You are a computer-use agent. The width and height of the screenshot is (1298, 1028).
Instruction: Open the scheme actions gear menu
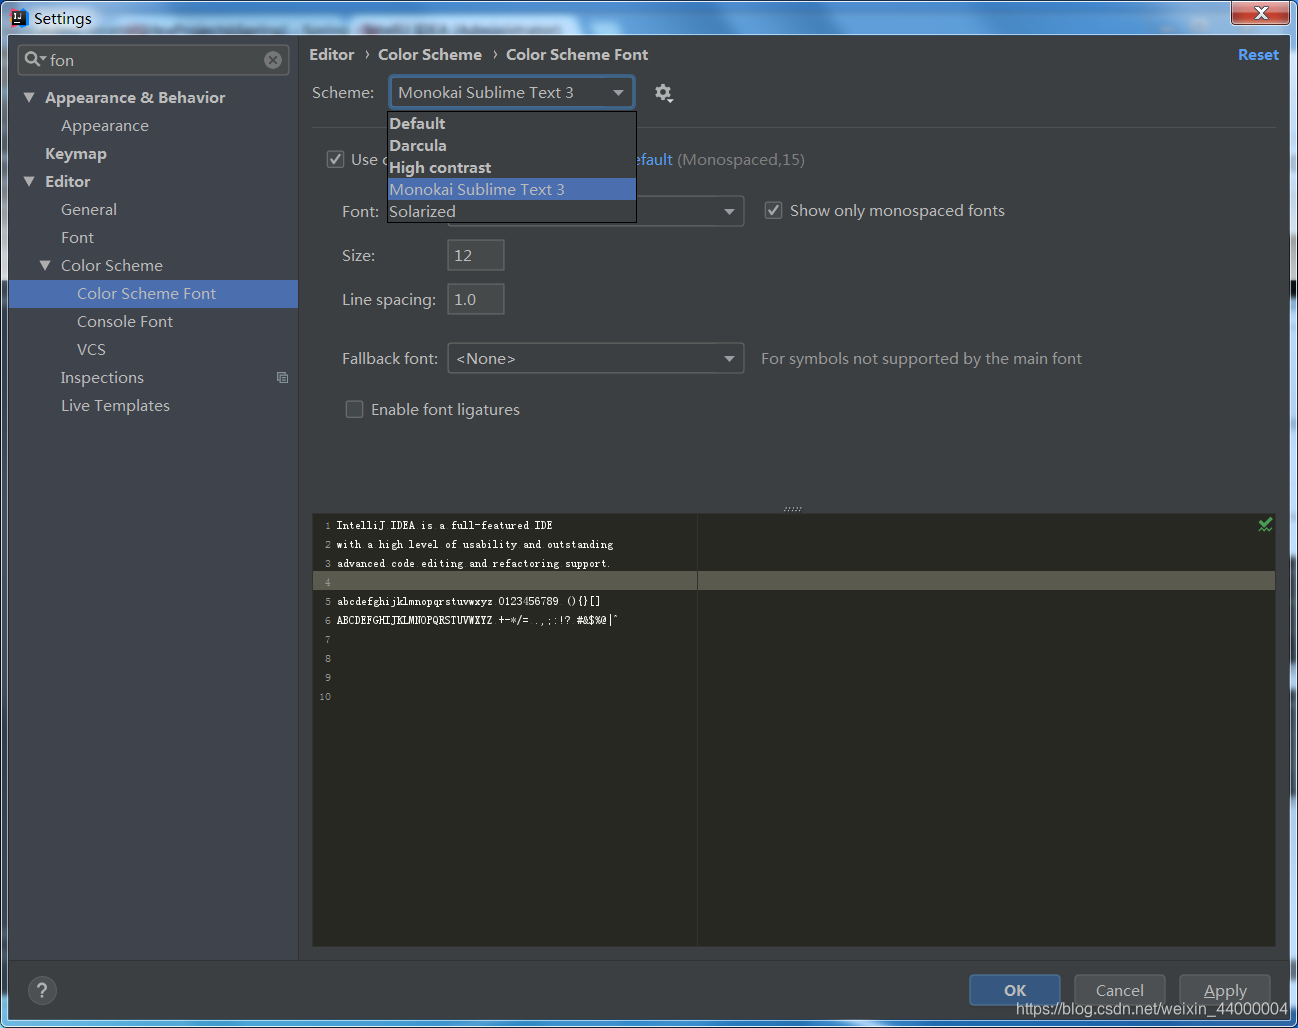click(663, 93)
